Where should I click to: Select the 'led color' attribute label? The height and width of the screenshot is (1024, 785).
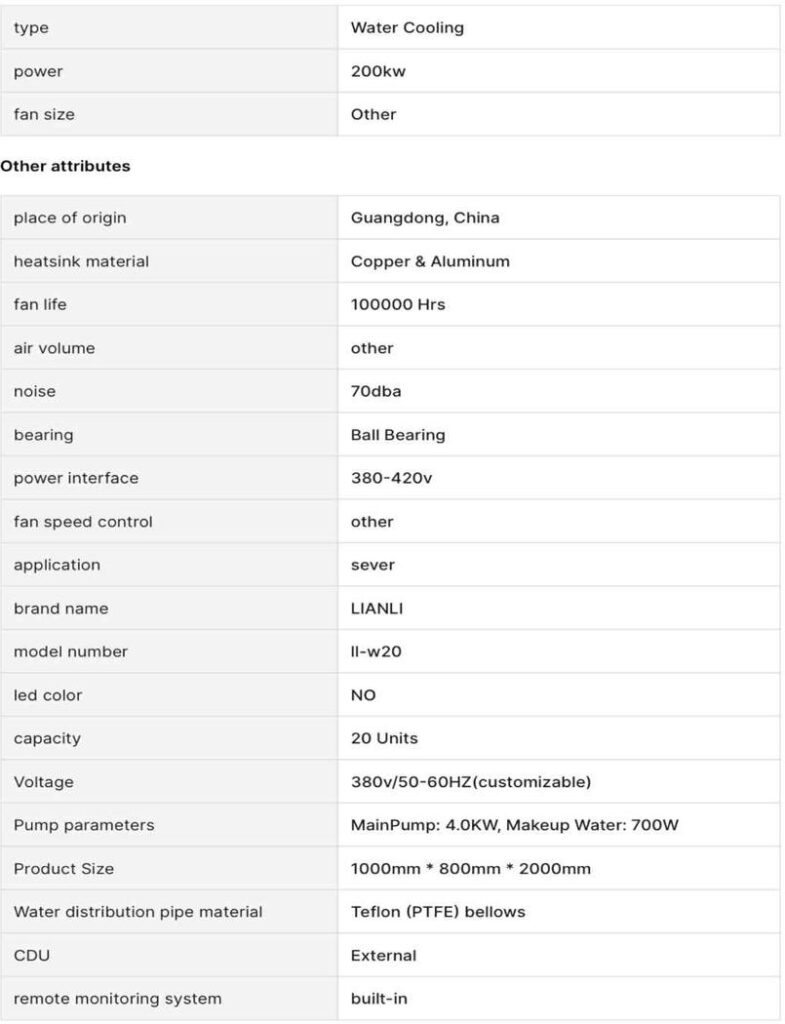tap(48, 695)
